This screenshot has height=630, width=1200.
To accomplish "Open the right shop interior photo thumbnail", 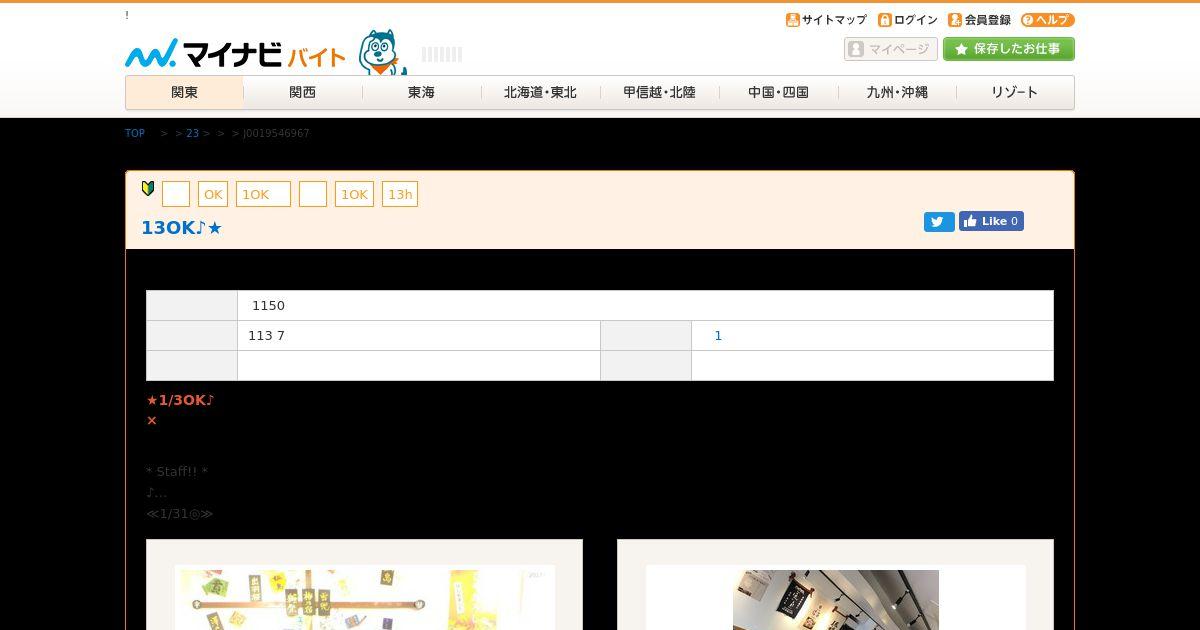I will 836,598.
